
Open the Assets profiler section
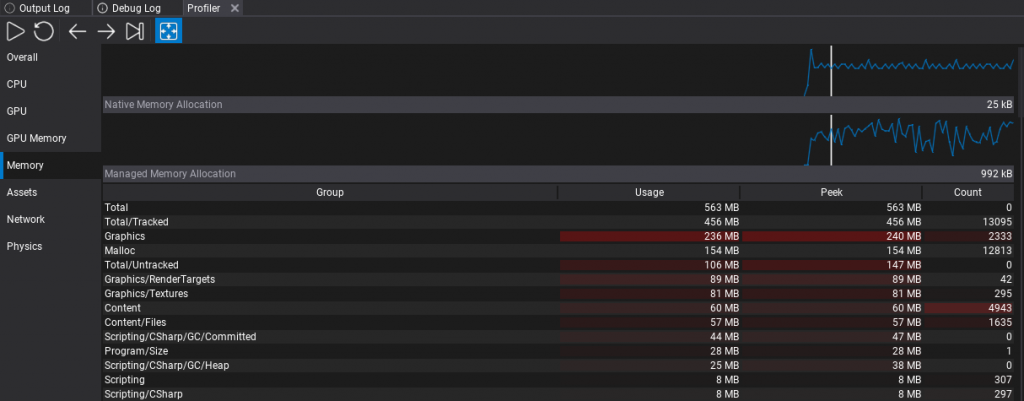click(x=22, y=192)
